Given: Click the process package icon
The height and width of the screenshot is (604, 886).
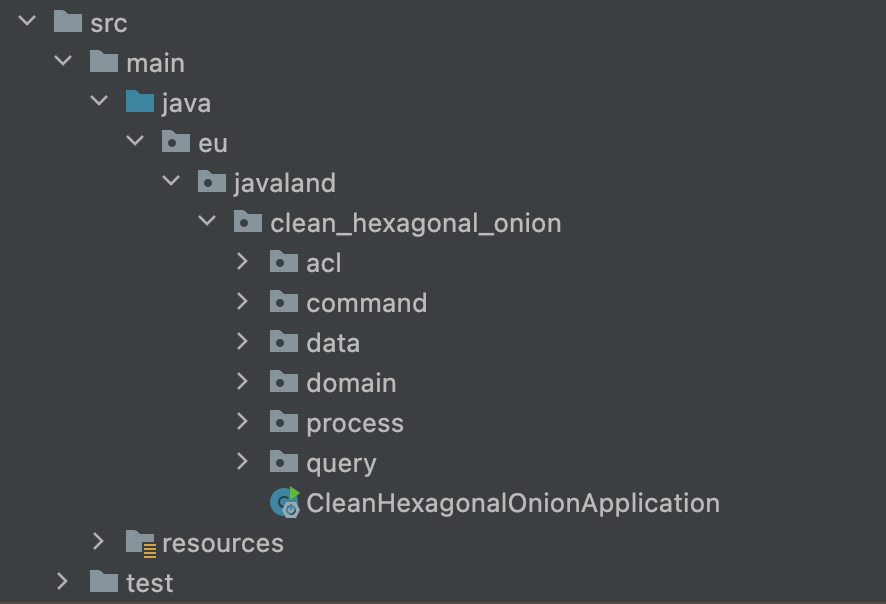Looking at the screenshot, I should pyautogui.click(x=284, y=422).
